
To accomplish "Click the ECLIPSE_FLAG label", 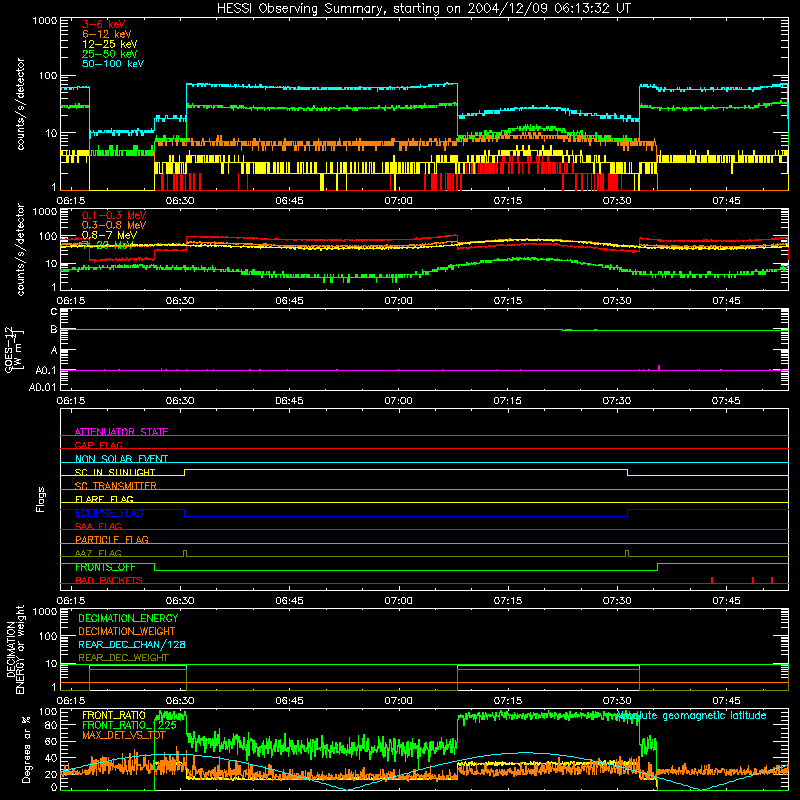I will 109,513.
